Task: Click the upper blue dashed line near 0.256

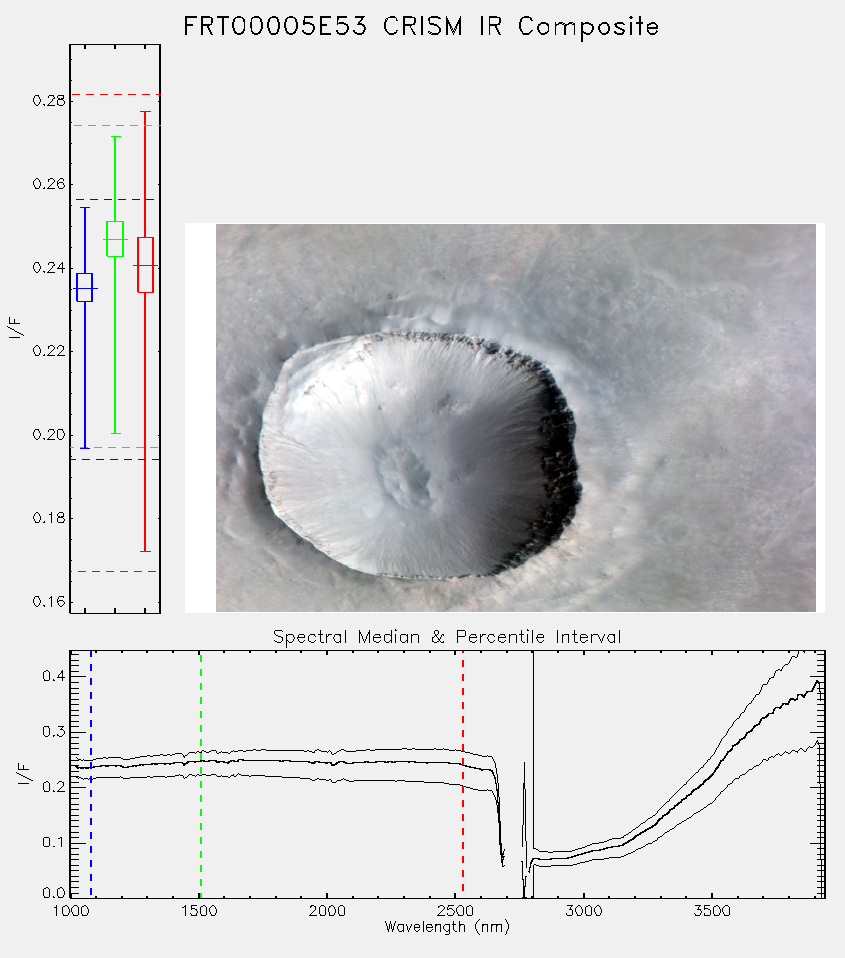Action: coord(115,200)
